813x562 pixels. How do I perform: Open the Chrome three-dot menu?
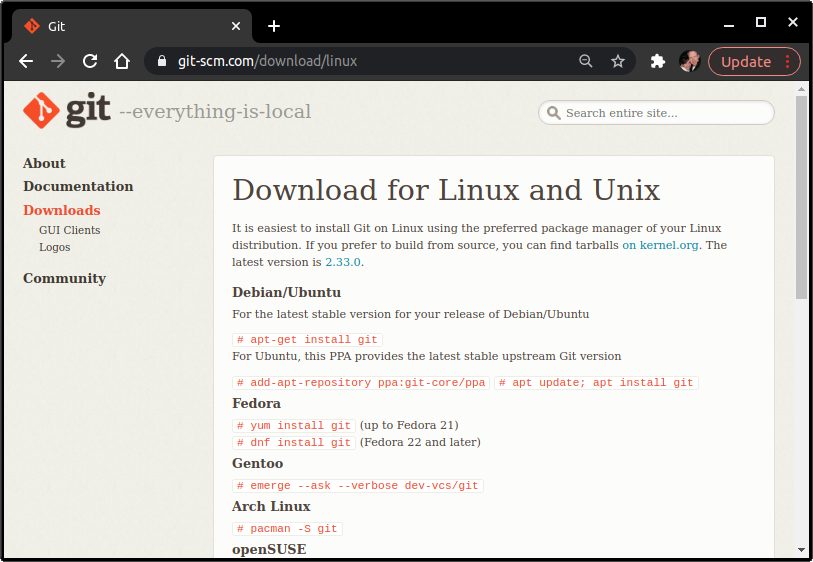788,61
